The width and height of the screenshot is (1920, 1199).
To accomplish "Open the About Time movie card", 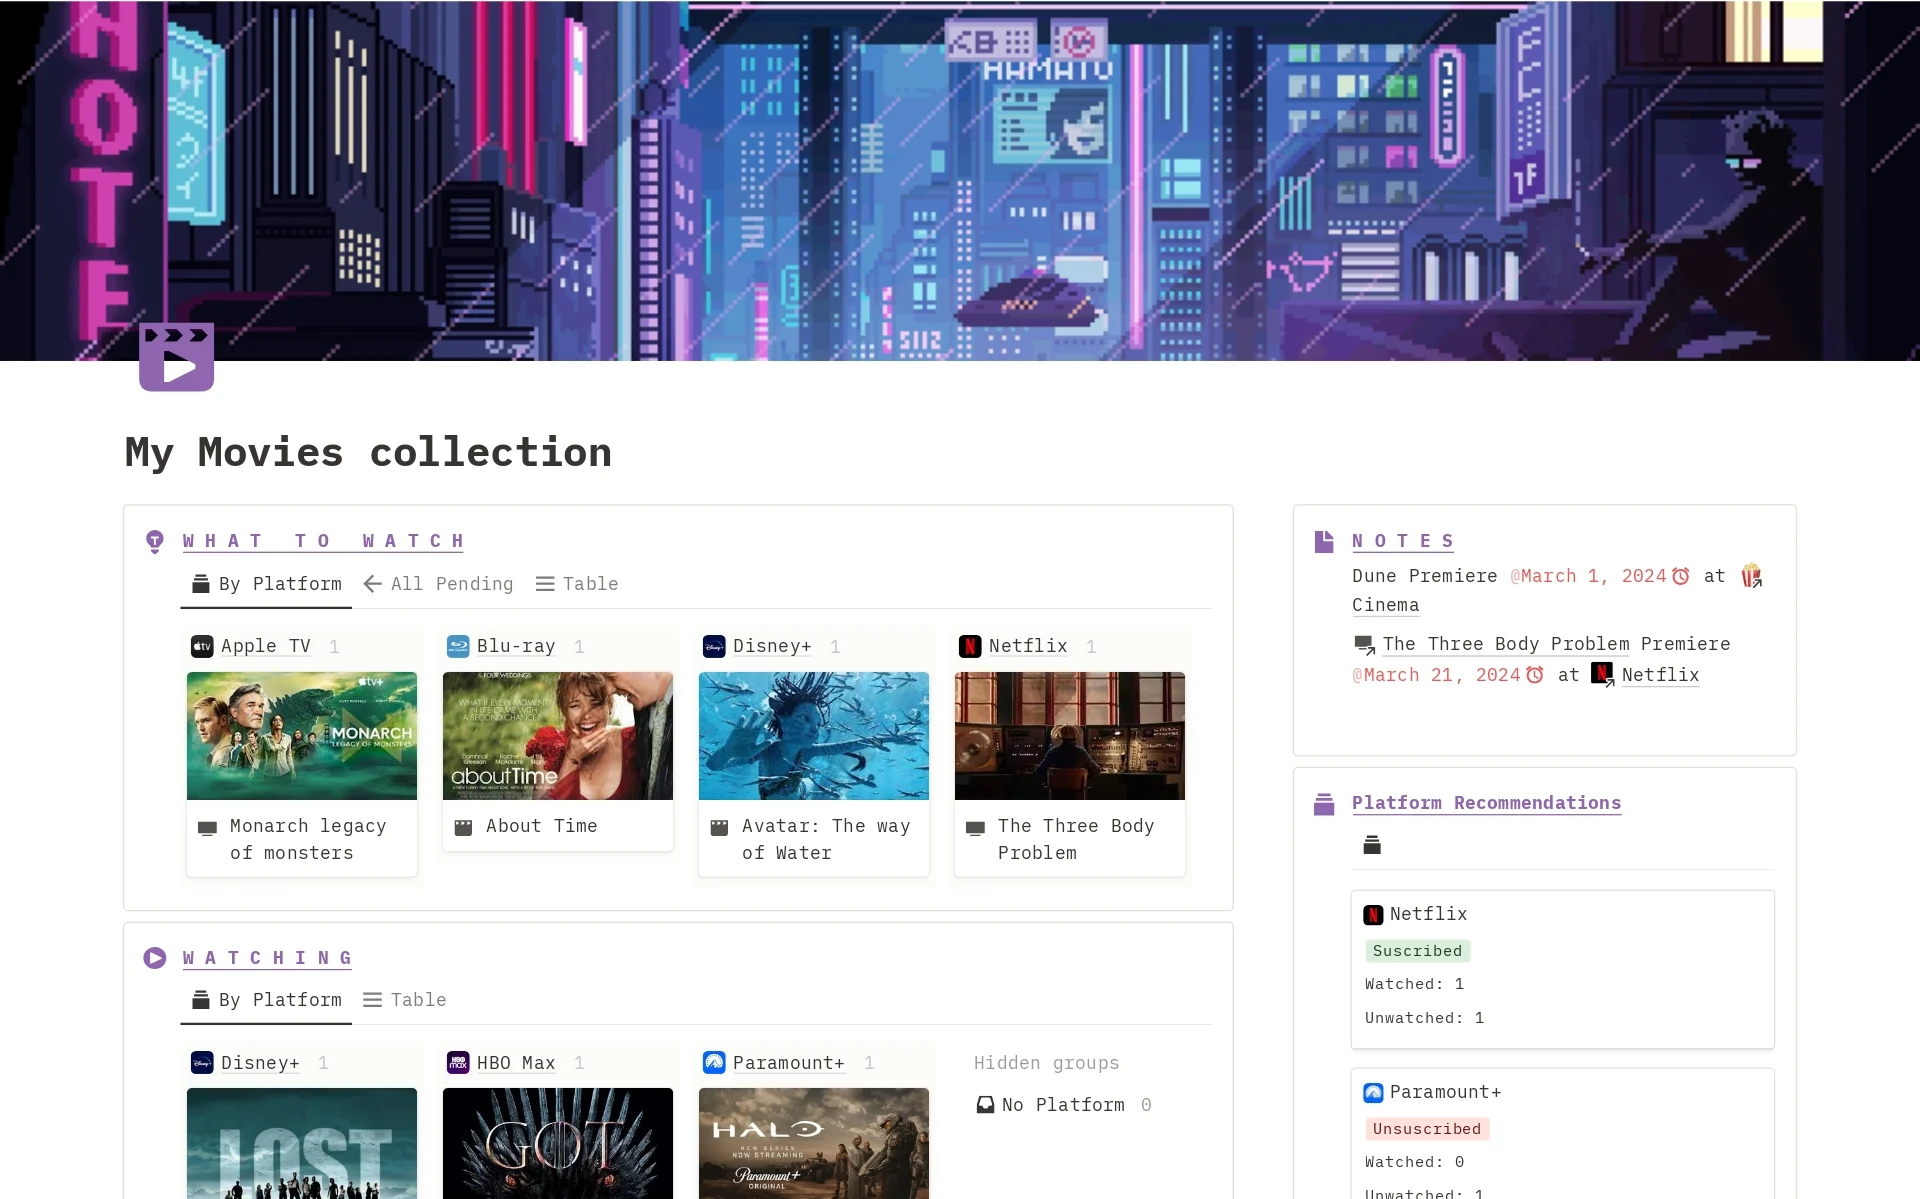I will click(557, 762).
